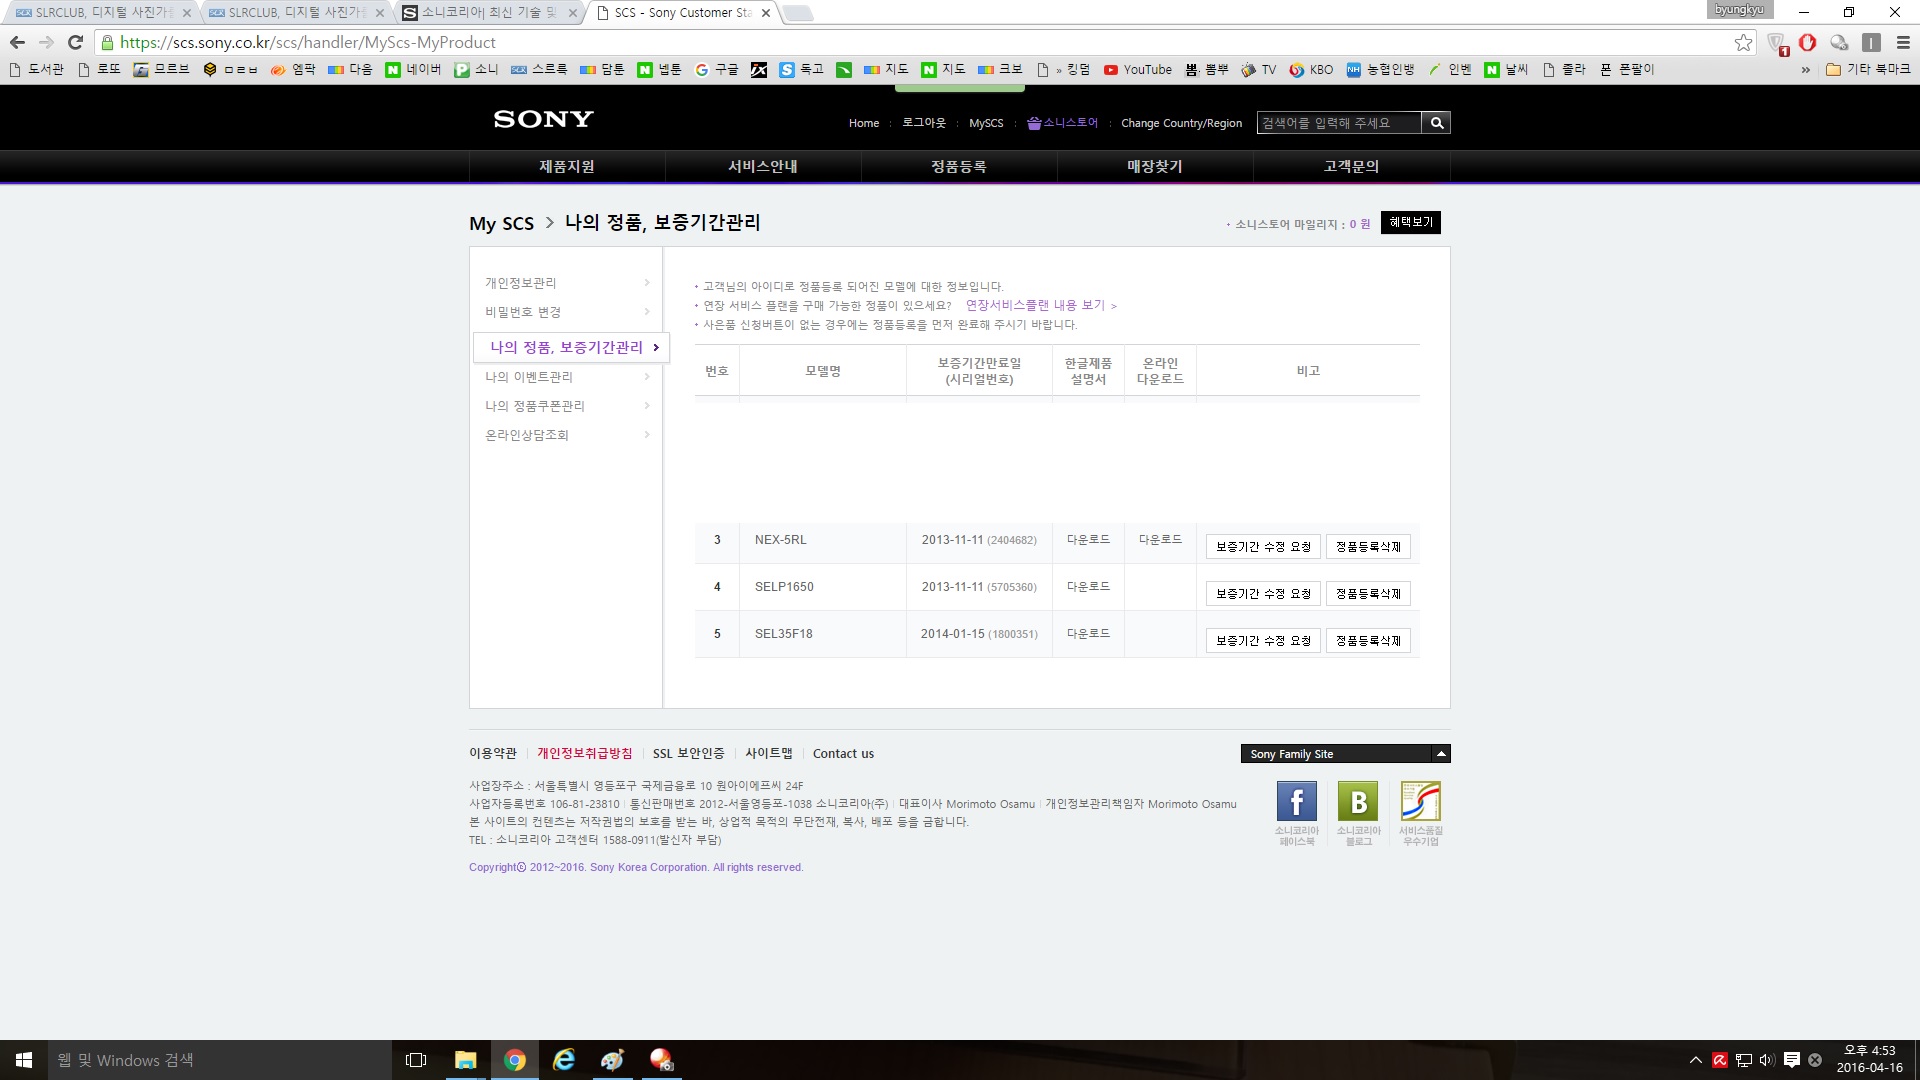This screenshot has width=1920, height=1080.
Task: Open the Sony Korea blog B icon
Action: point(1358,801)
